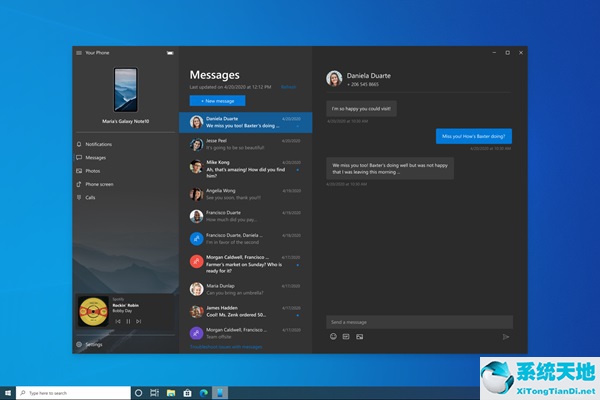Skip to next track in music player
Viewport: 600px width, 400px height.
coord(139,322)
